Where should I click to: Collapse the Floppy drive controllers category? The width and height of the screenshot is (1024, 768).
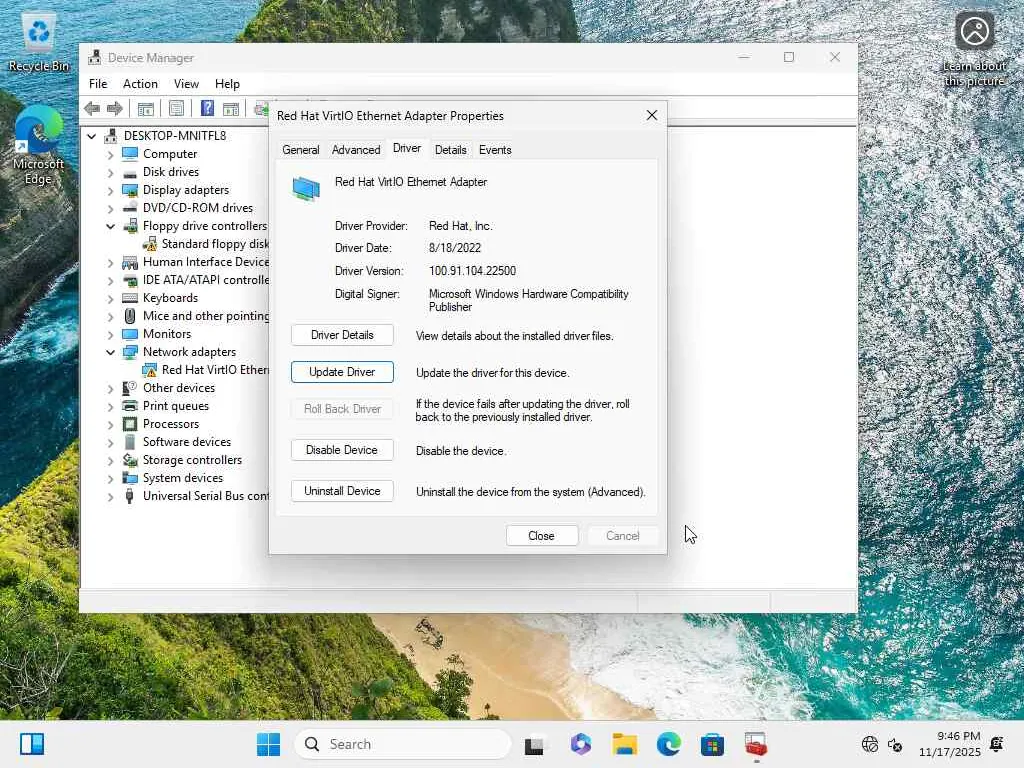point(110,226)
